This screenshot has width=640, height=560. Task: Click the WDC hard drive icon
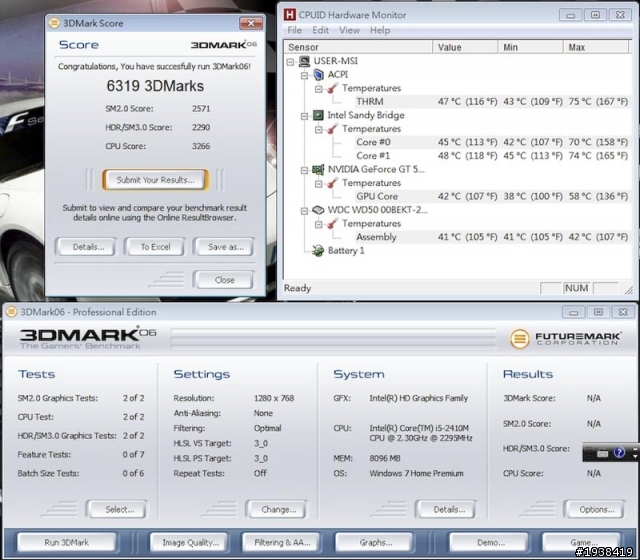point(318,210)
